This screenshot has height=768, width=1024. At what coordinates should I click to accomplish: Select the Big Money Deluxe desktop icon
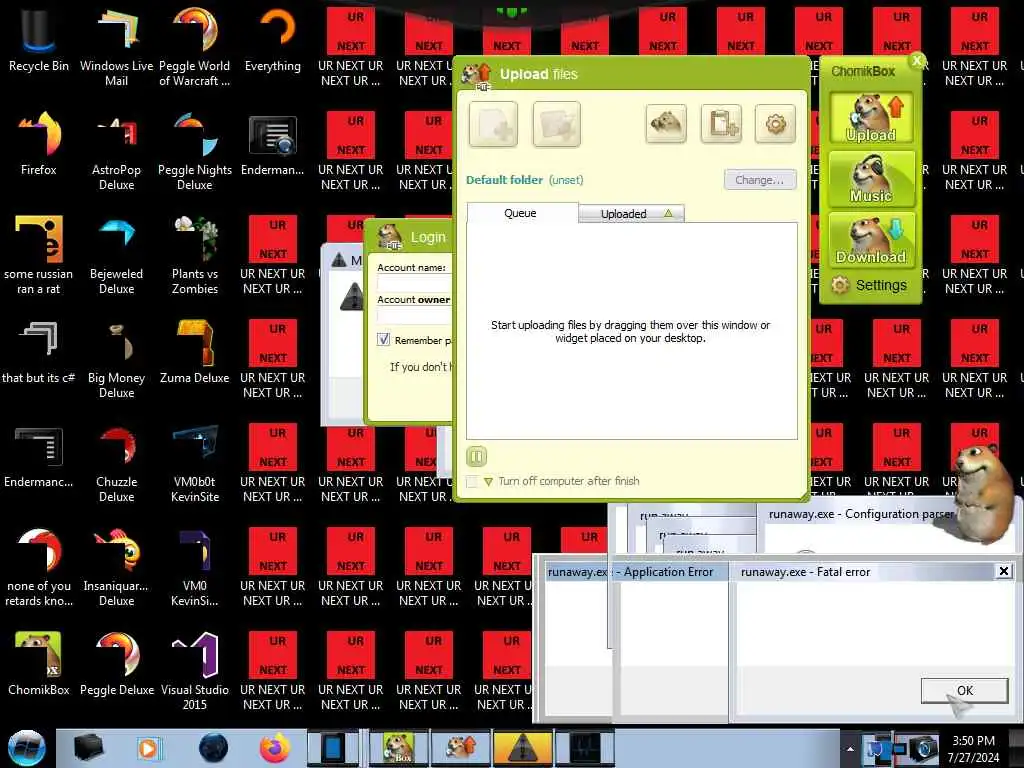pyautogui.click(x=116, y=359)
